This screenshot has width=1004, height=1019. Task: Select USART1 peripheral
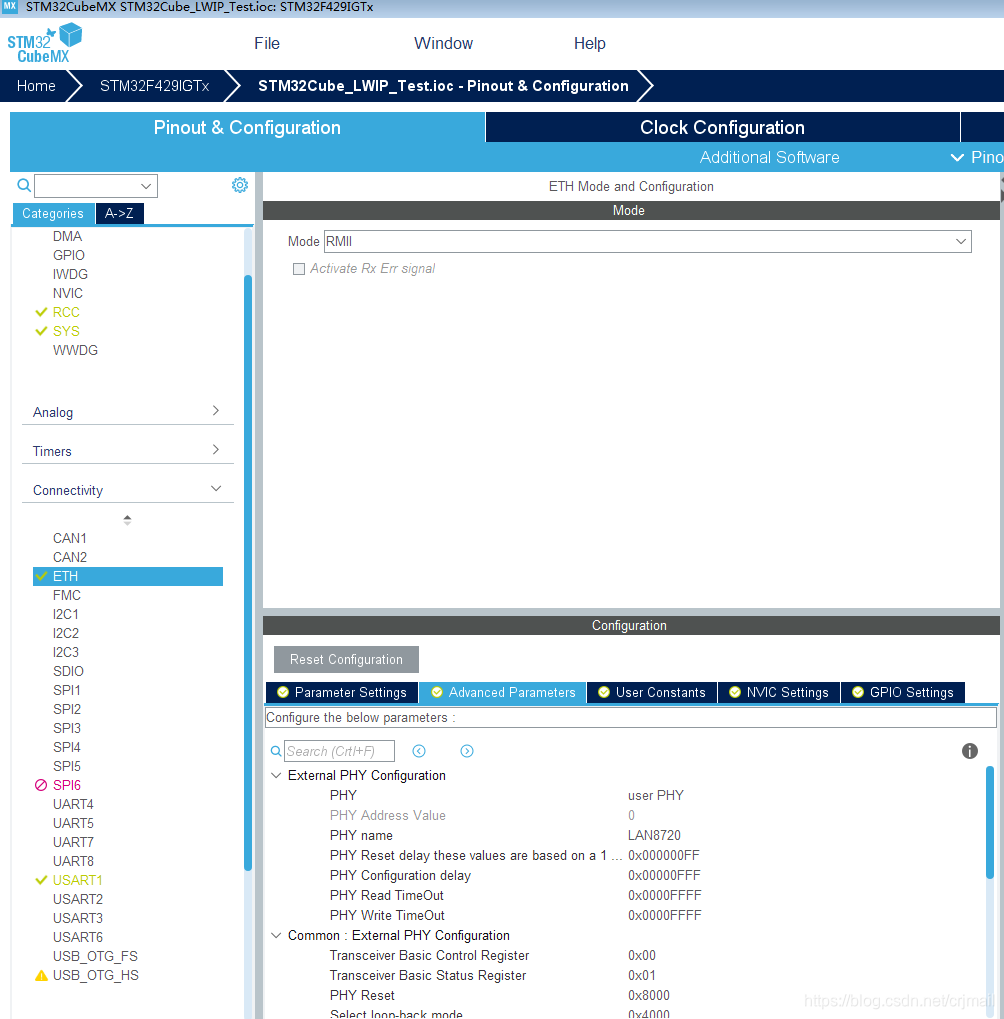[x=77, y=880]
